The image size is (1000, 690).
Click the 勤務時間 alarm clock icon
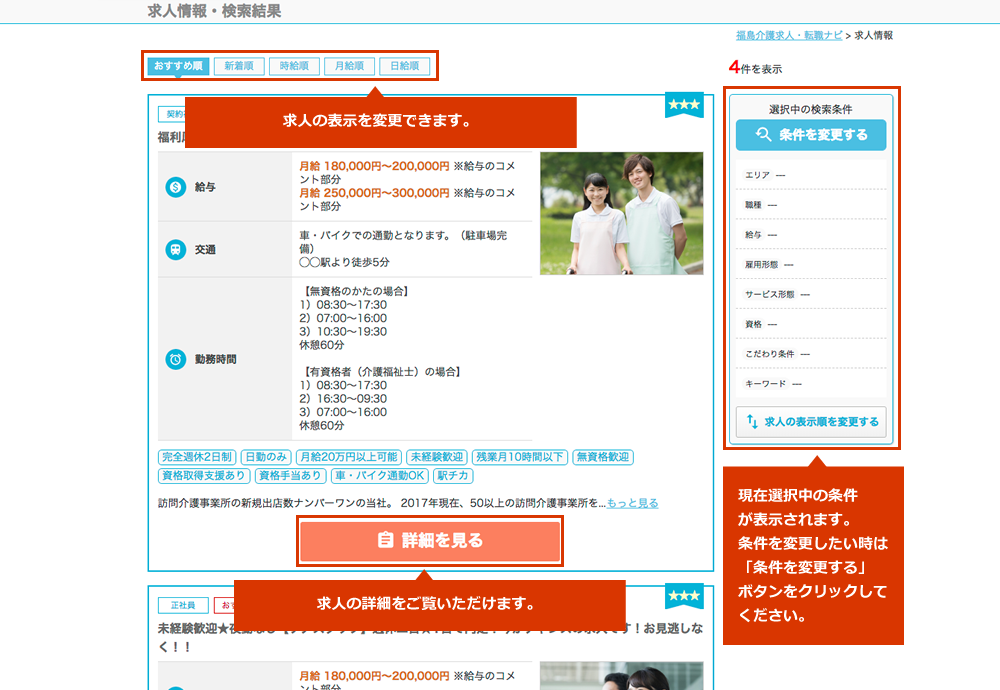tap(176, 359)
